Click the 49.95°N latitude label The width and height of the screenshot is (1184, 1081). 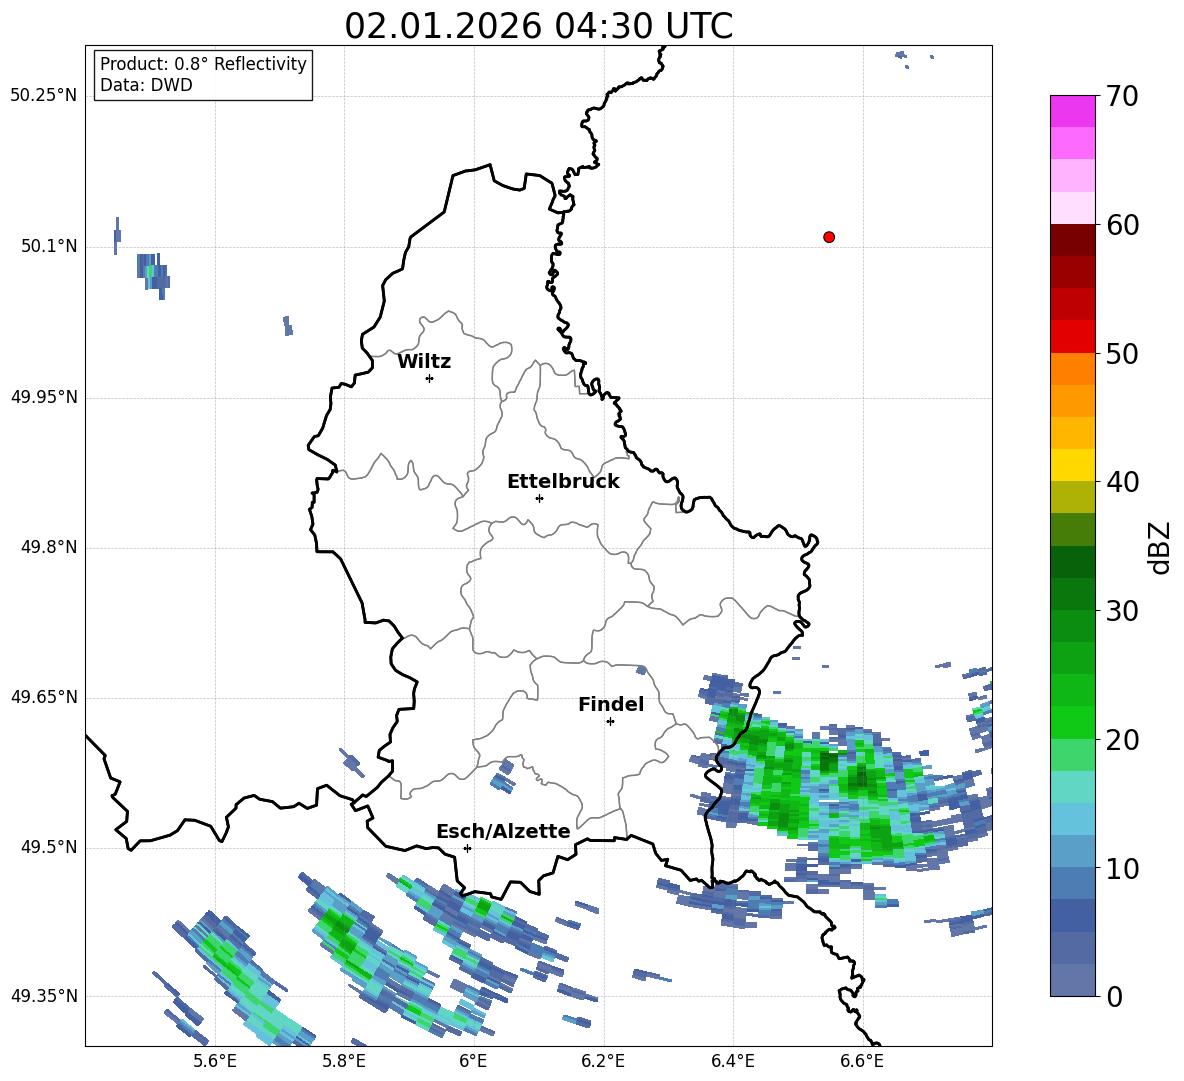point(44,397)
